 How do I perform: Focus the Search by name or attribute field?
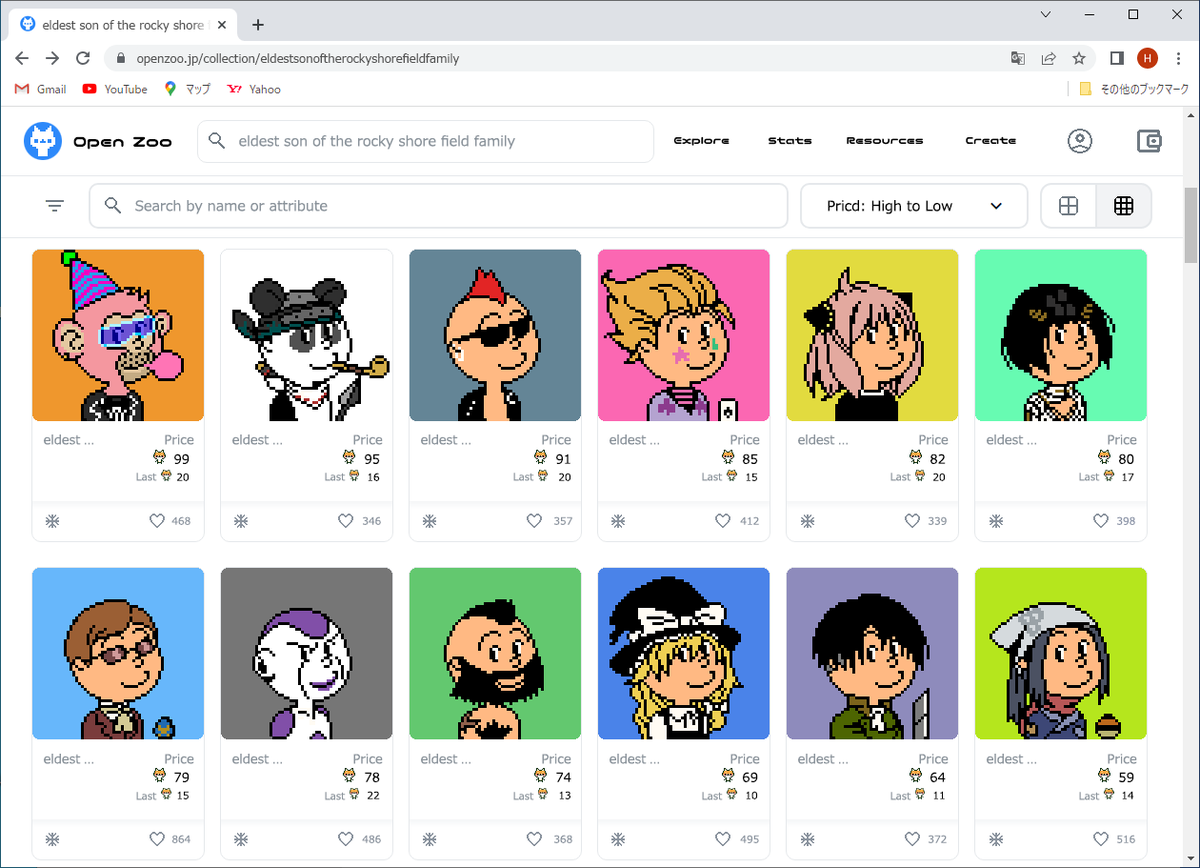click(x=438, y=206)
